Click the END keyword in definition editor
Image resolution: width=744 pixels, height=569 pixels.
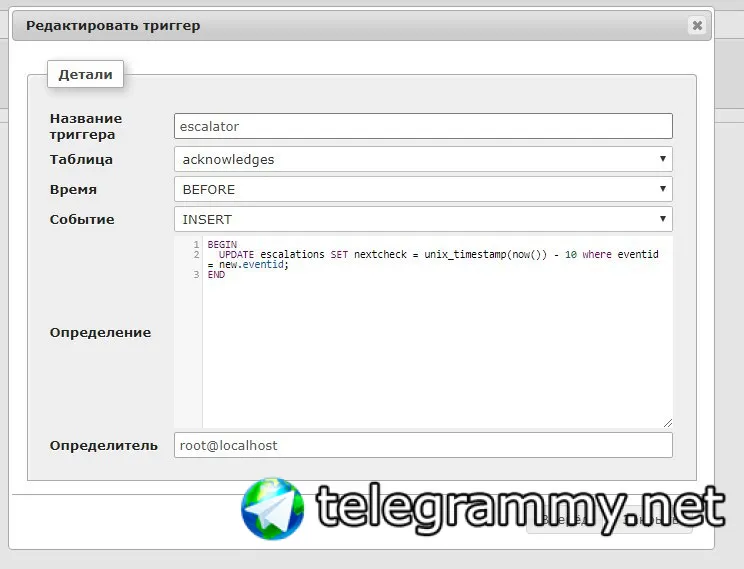216,274
